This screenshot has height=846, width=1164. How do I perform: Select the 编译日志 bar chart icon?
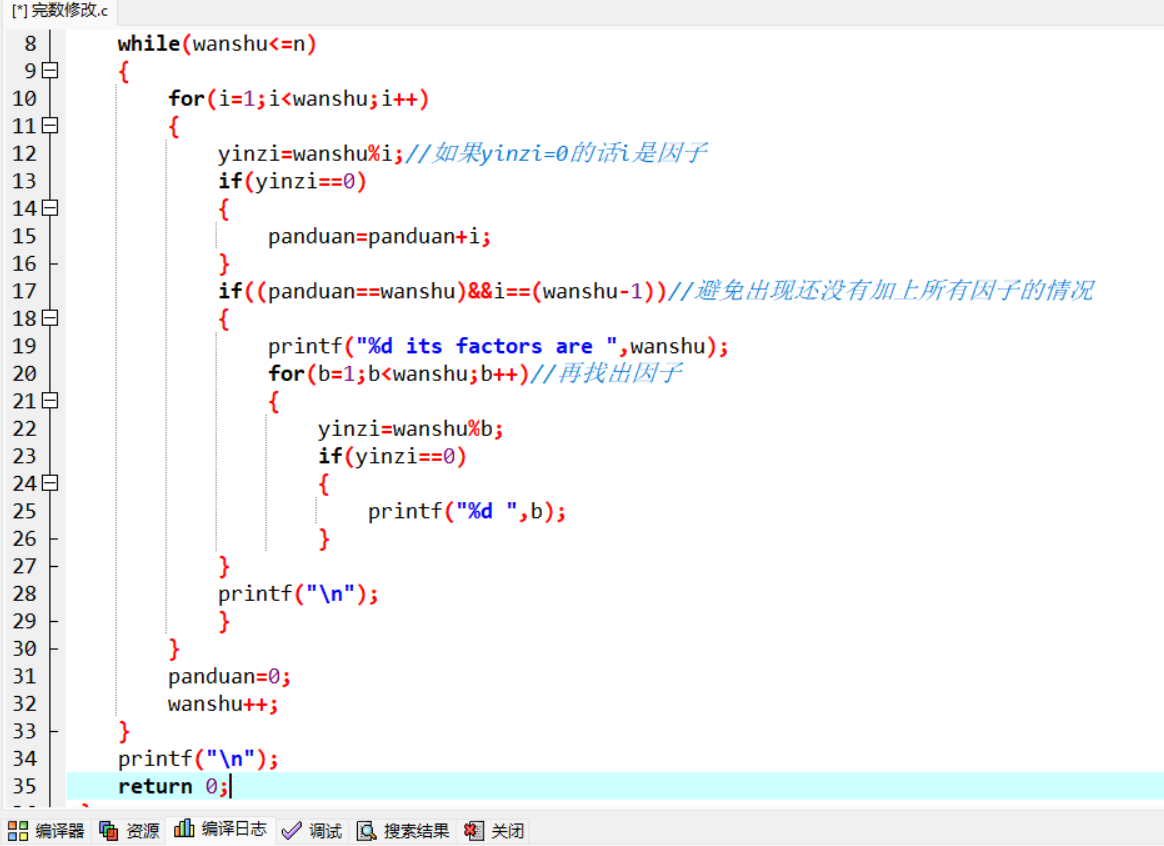pos(184,829)
